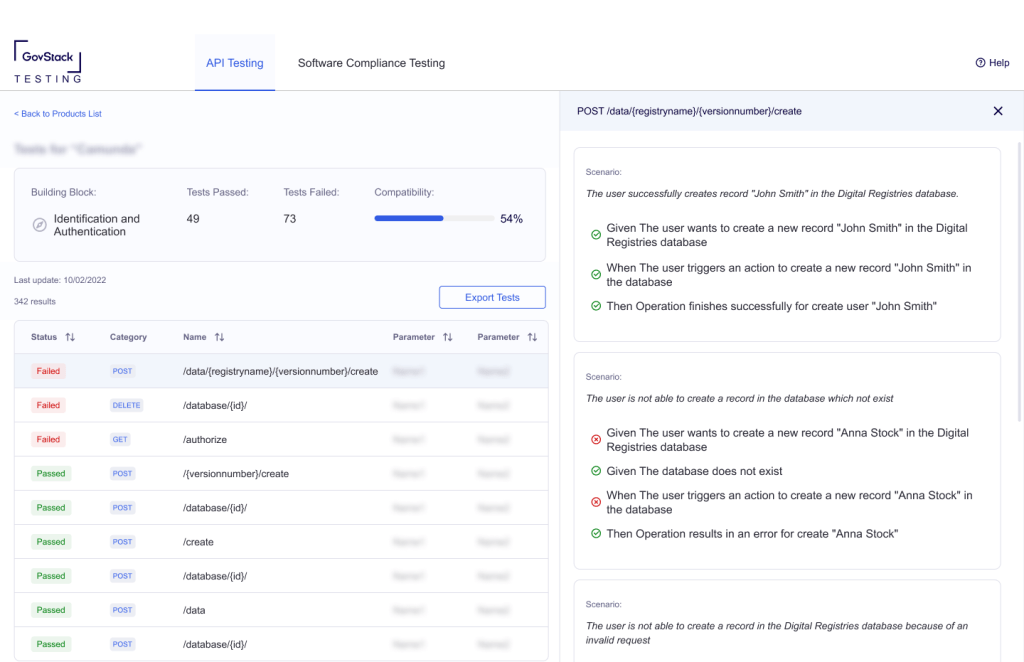Click red failed icon beside "When ... Anna Stock" step
1024x662 pixels.
point(596,502)
